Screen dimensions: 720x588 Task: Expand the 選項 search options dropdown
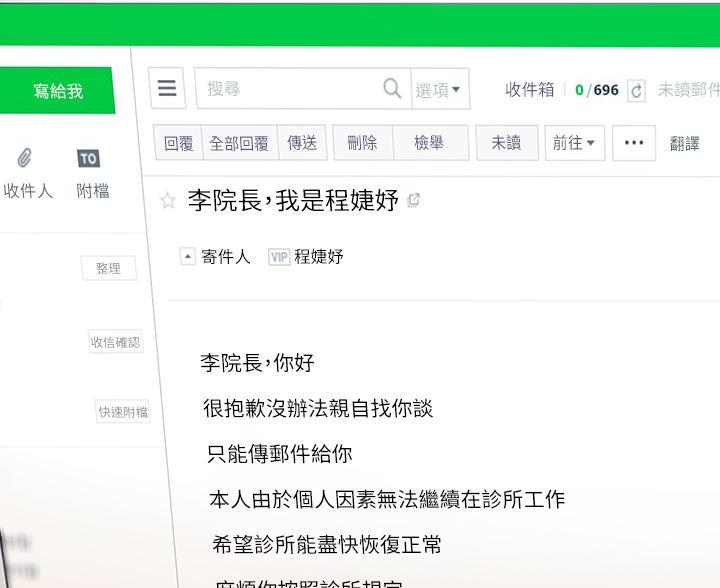[438, 90]
